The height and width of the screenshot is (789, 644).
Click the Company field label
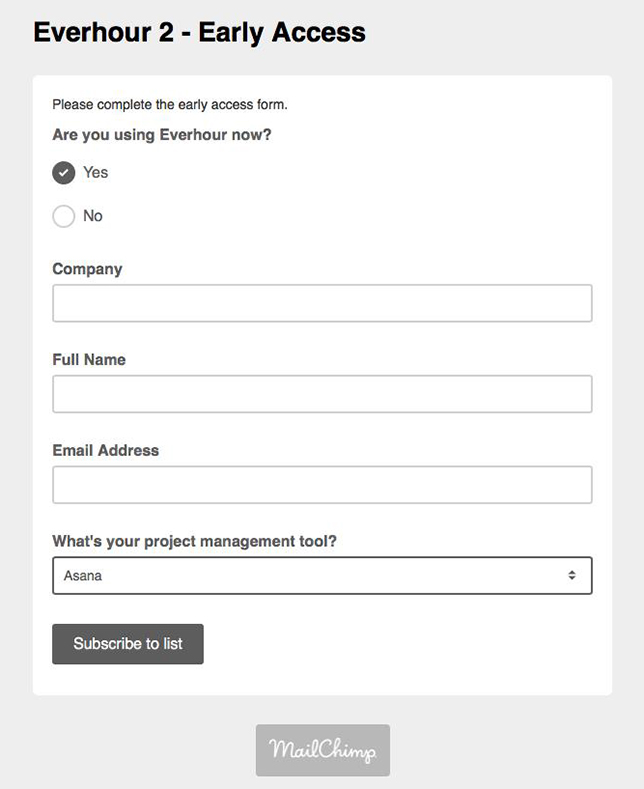(87, 269)
